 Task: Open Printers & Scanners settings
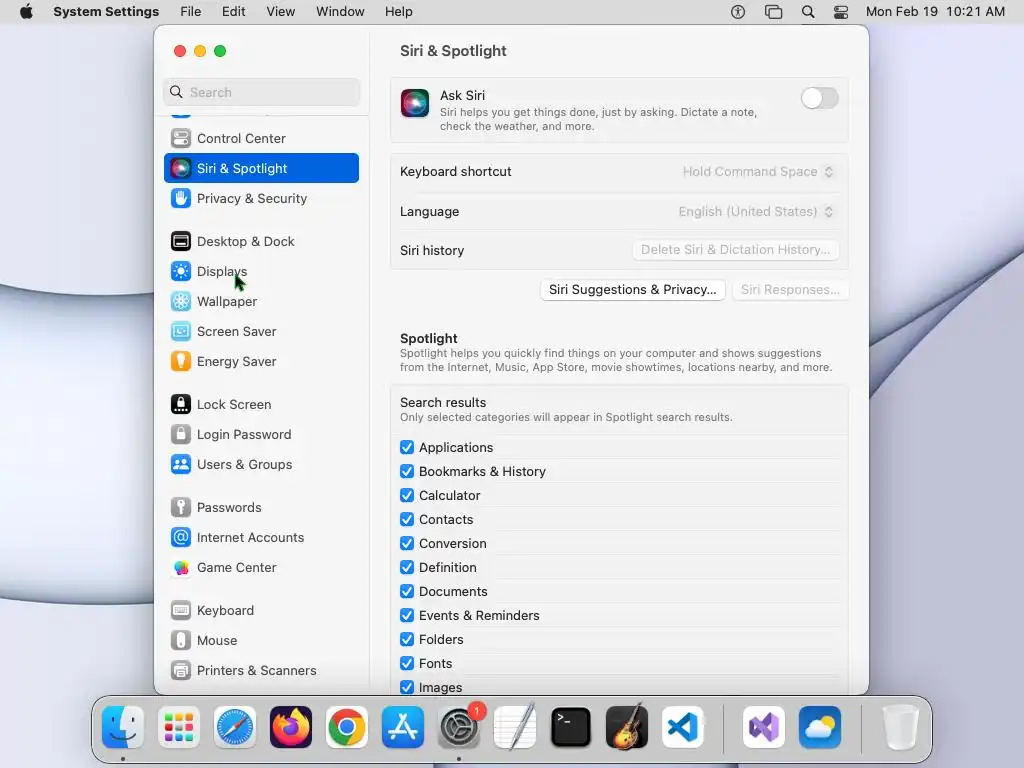click(261, 671)
